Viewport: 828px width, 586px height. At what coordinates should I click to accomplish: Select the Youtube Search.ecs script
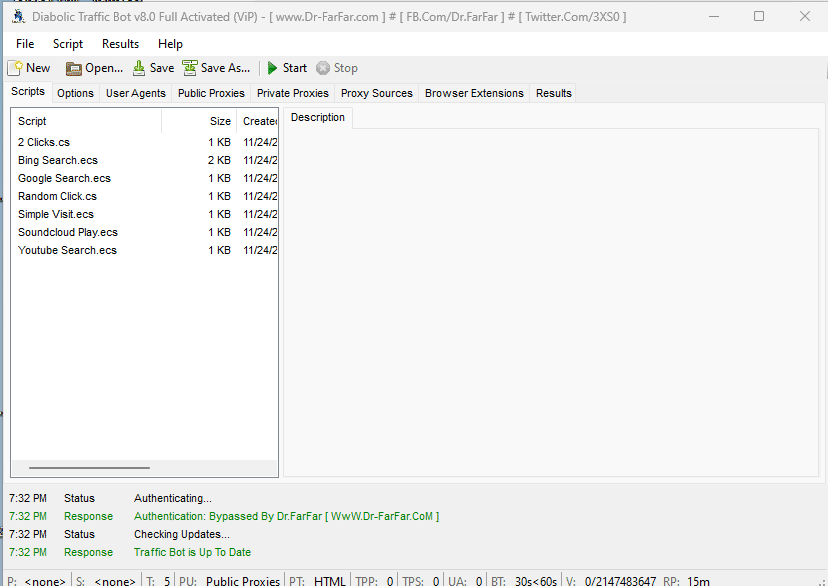[x=67, y=250]
